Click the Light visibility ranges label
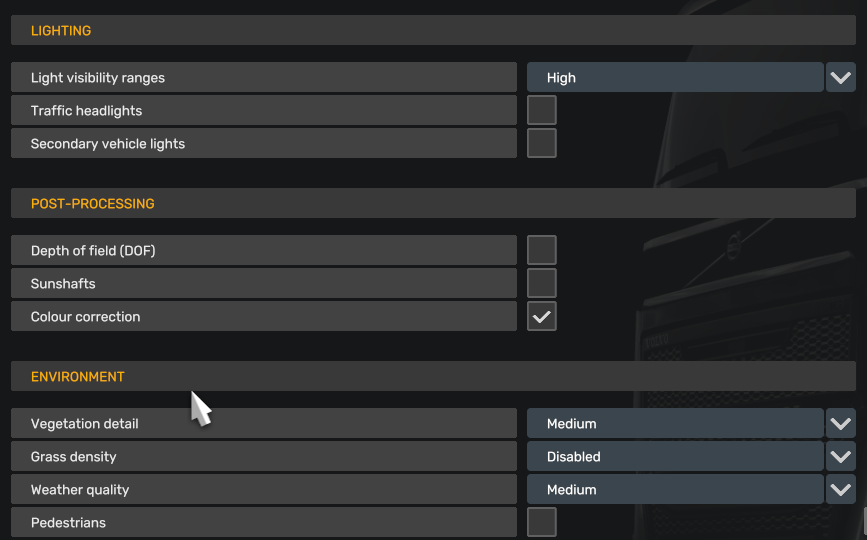This screenshot has width=867, height=540. pos(98,77)
